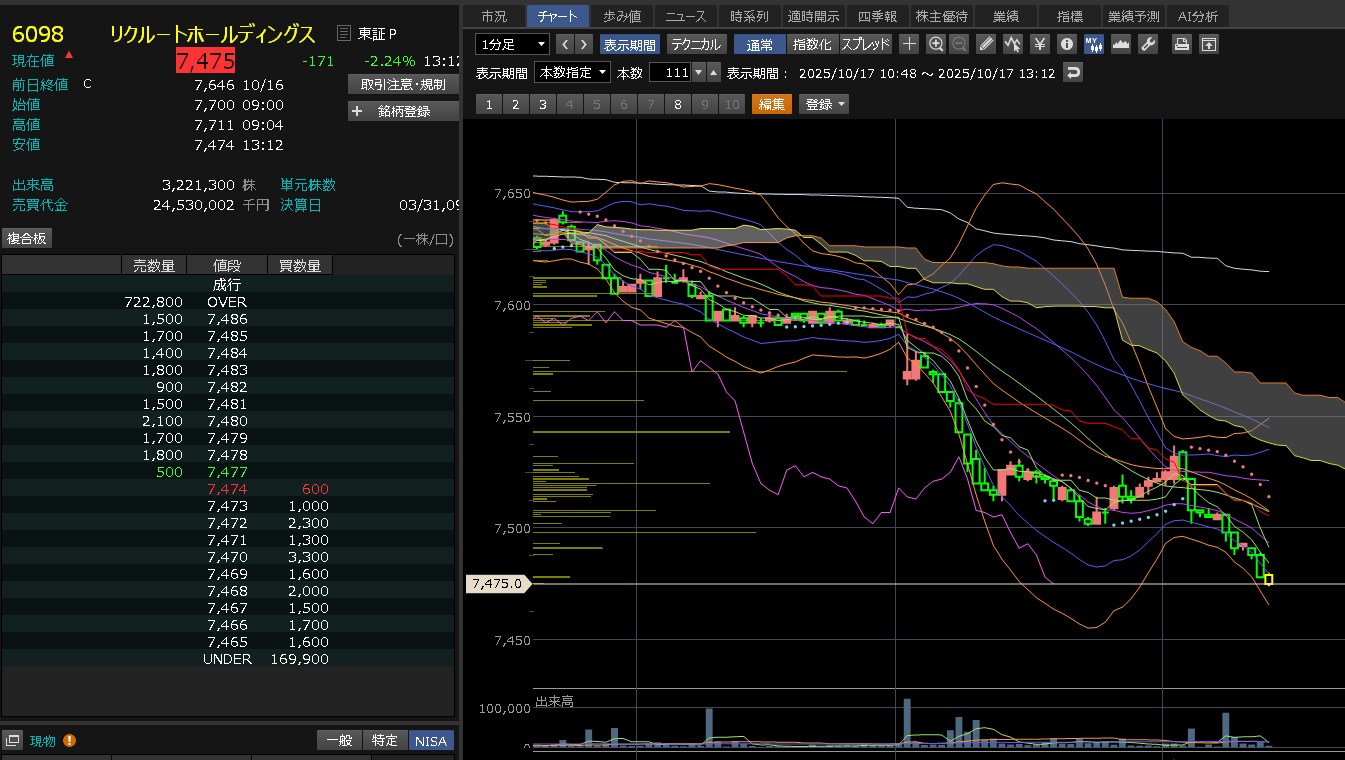Viewport: 1345px width, 760px height.
Task: Click the information circle icon
Action: click(1066, 44)
